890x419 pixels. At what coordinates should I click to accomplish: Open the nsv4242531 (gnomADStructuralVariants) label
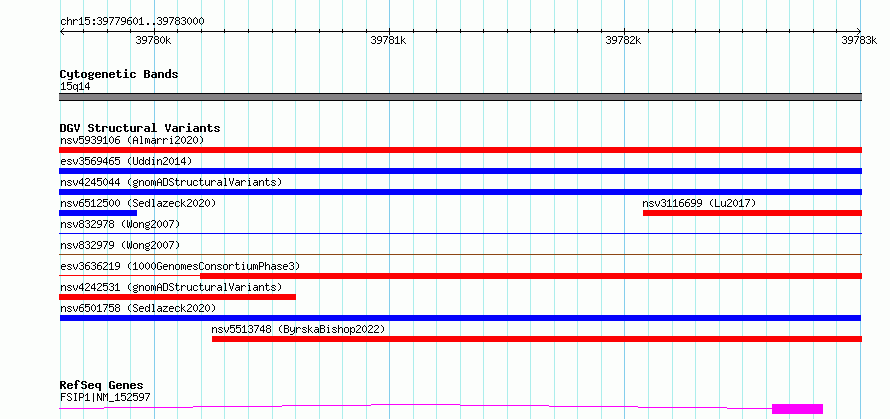coord(171,287)
